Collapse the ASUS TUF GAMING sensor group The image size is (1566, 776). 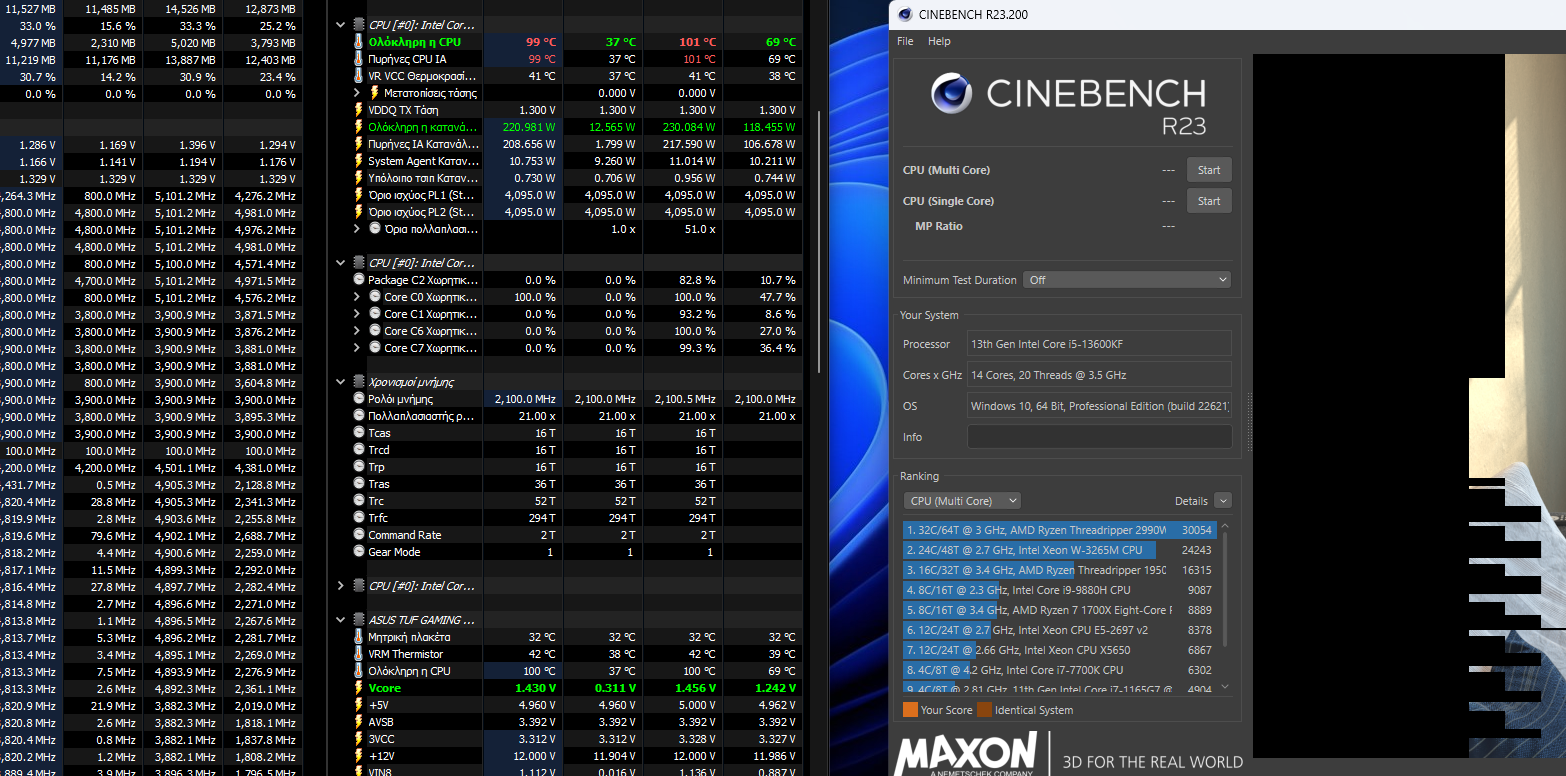(341, 620)
